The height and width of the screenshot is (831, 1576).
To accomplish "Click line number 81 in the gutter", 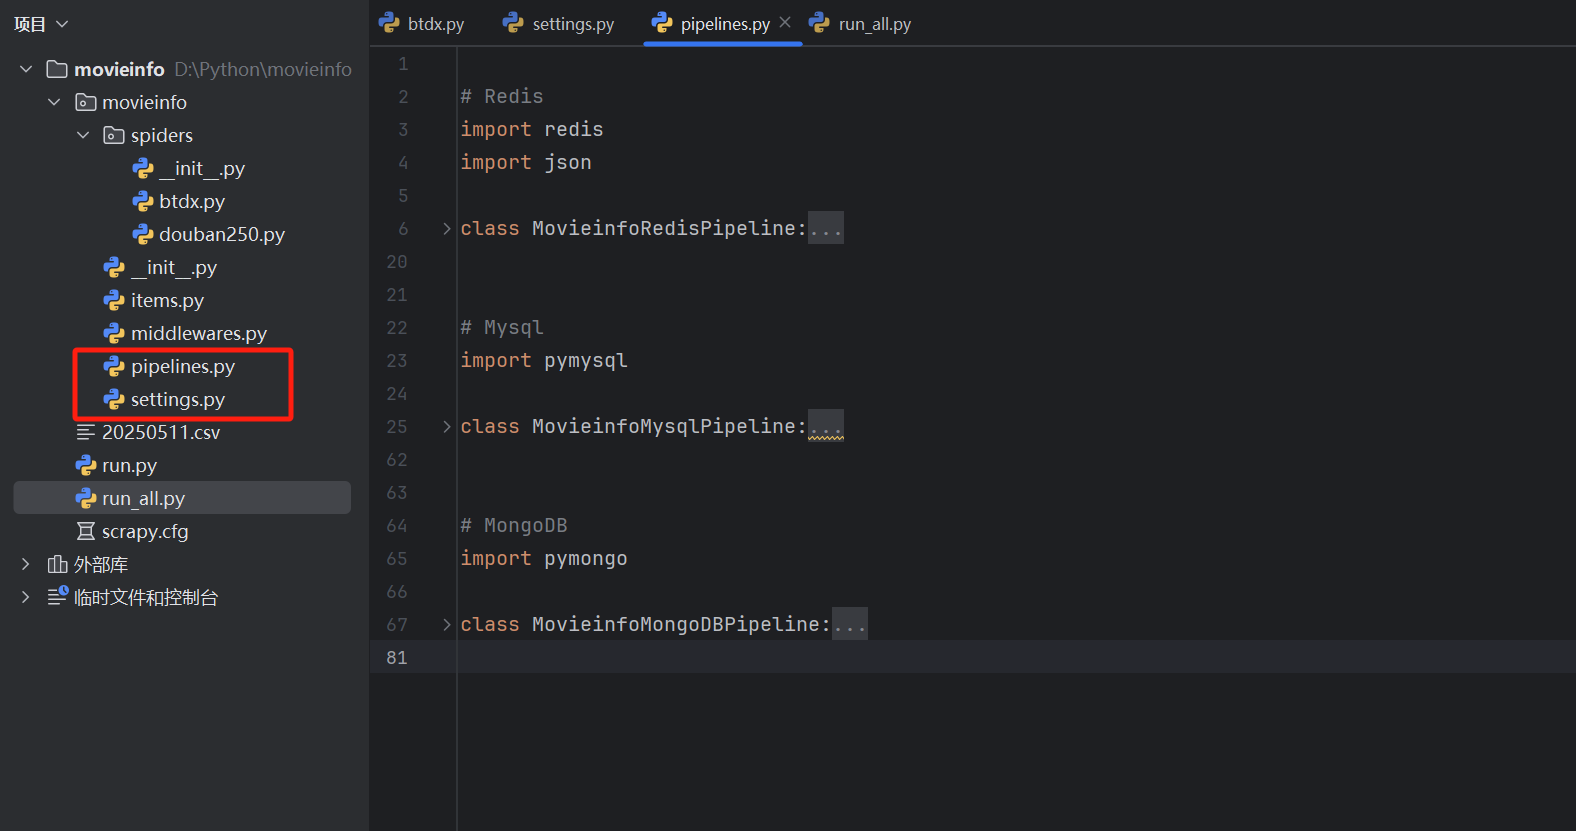I will pyautogui.click(x=397, y=657).
